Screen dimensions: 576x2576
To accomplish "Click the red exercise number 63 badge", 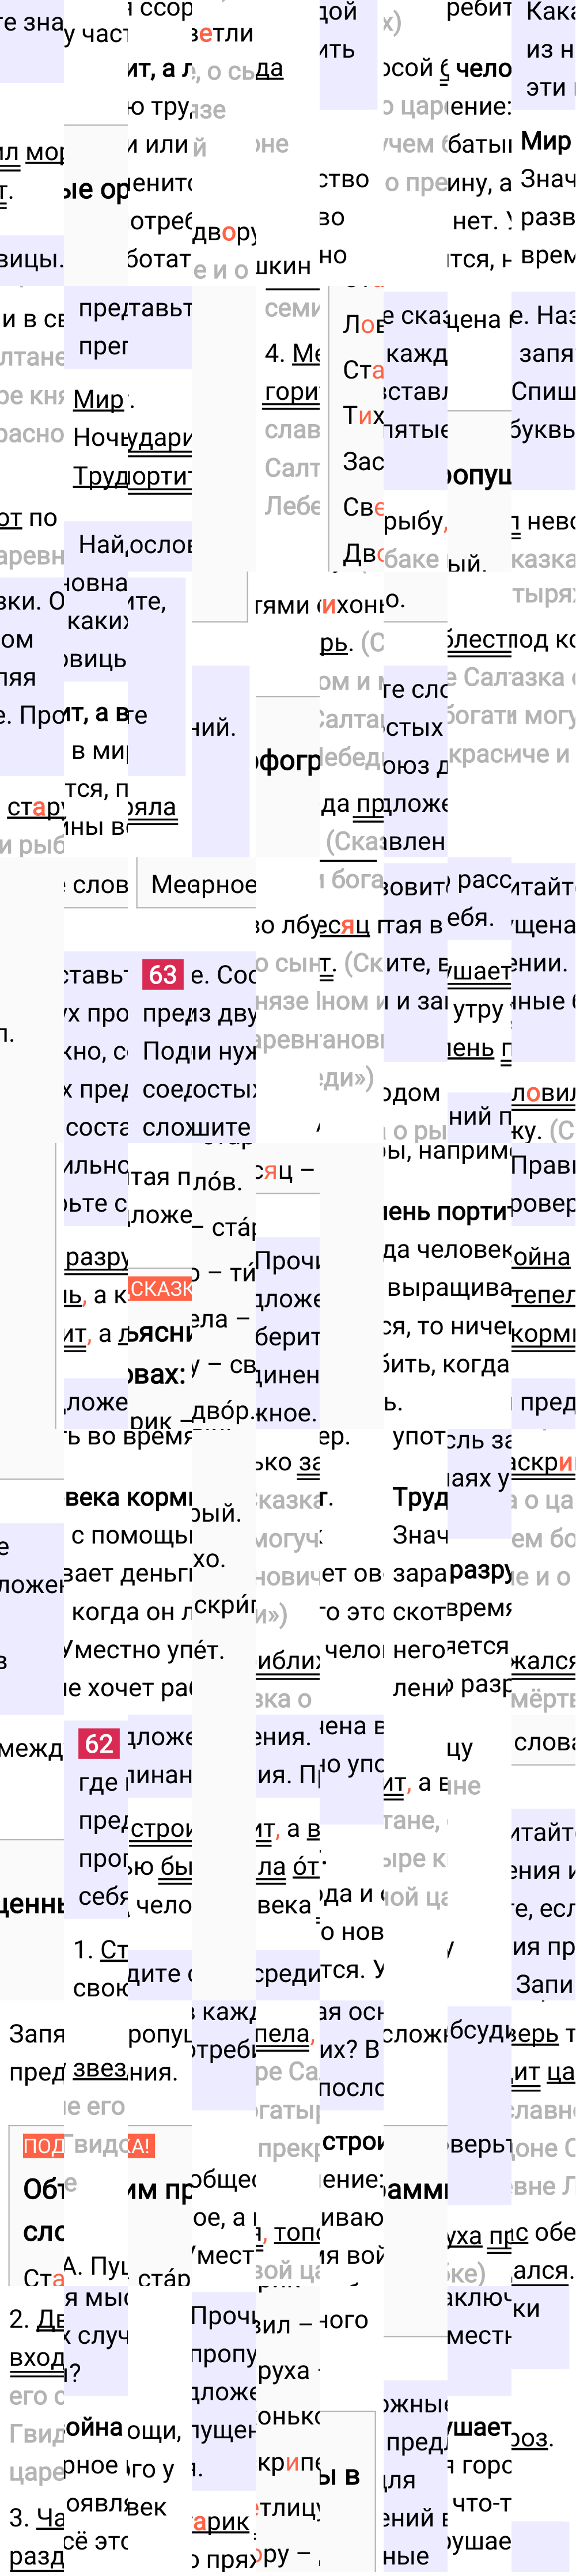I will click(x=162, y=974).
